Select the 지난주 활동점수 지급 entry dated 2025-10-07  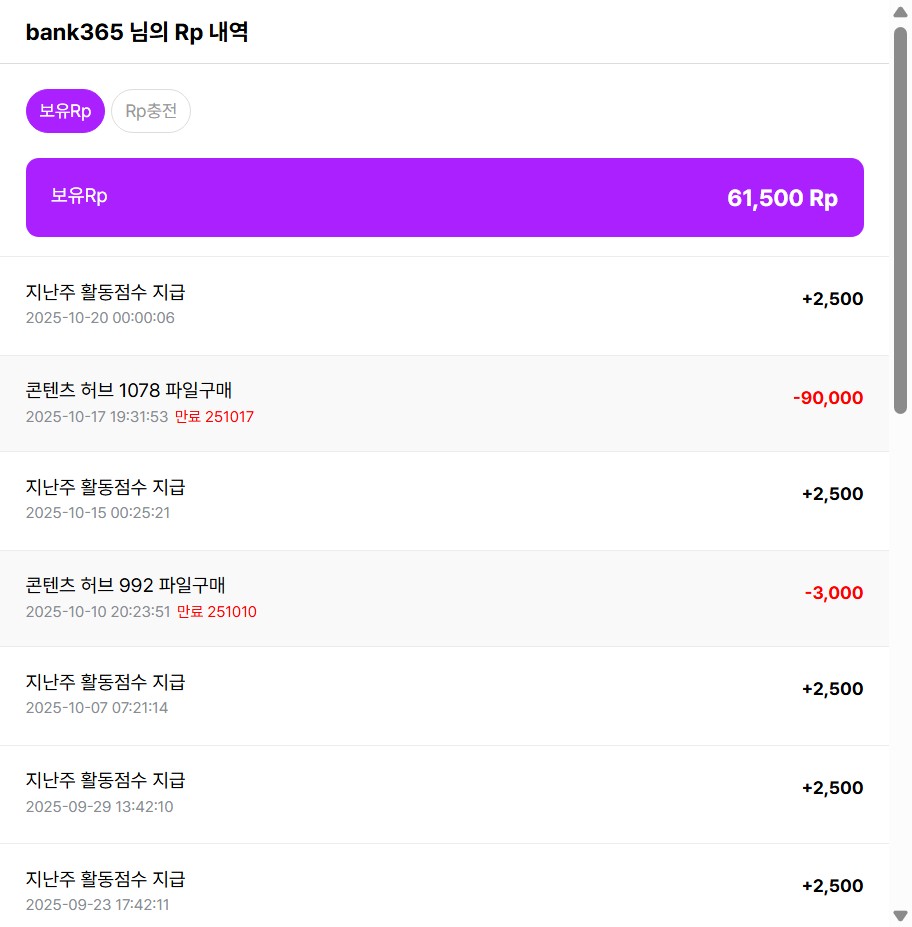[x=105, y=683]
